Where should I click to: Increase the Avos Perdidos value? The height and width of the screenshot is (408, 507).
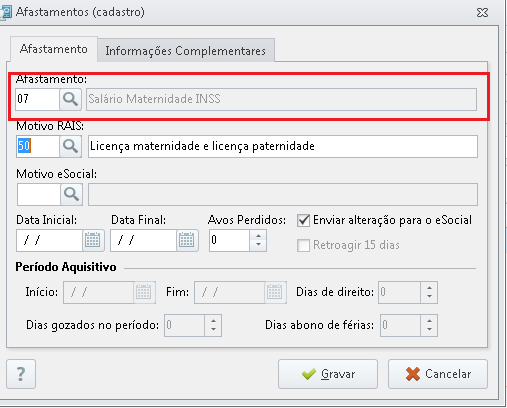tap(258, 235)
